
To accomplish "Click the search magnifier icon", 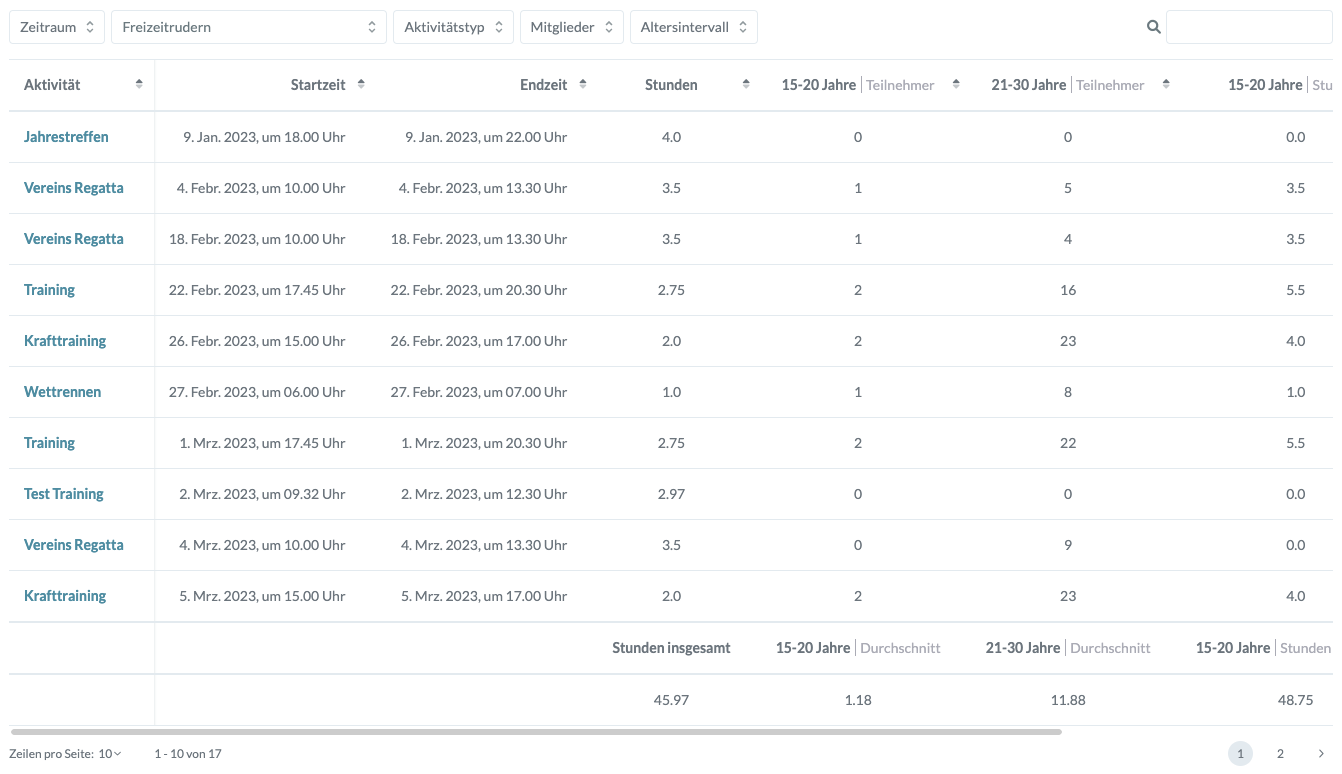I will [1153, 27].
